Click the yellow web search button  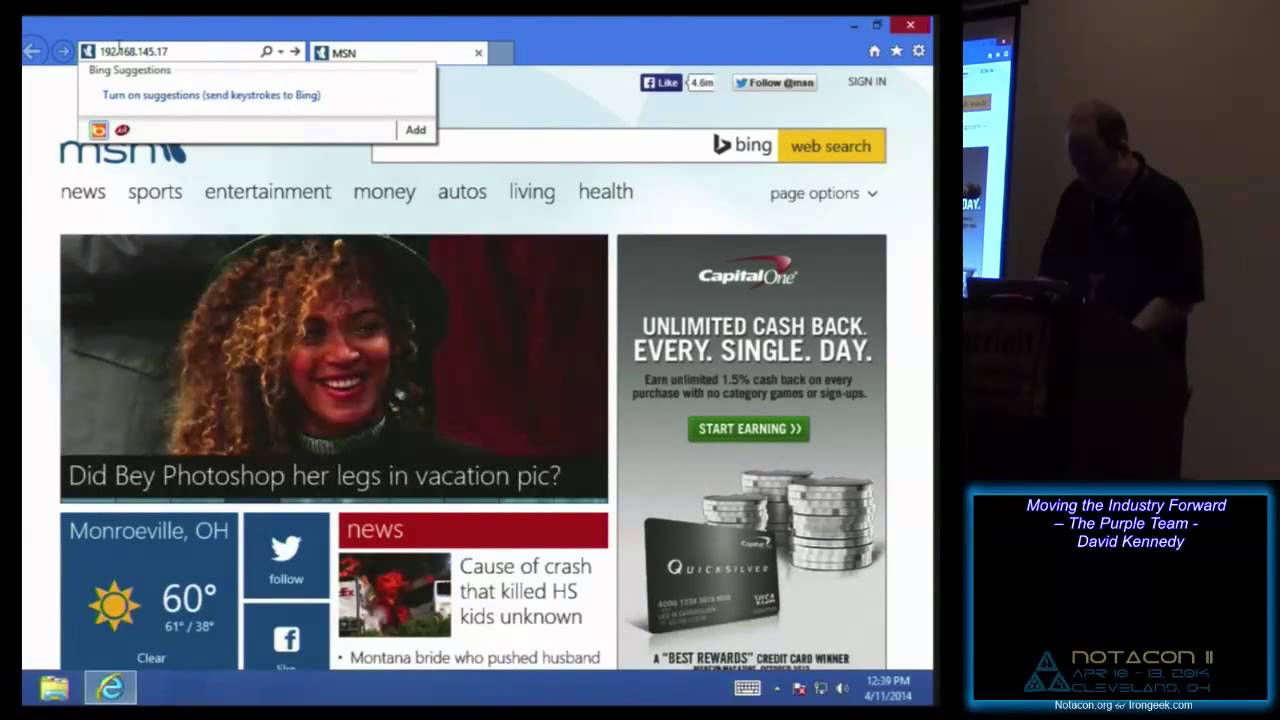pos(831,146)
